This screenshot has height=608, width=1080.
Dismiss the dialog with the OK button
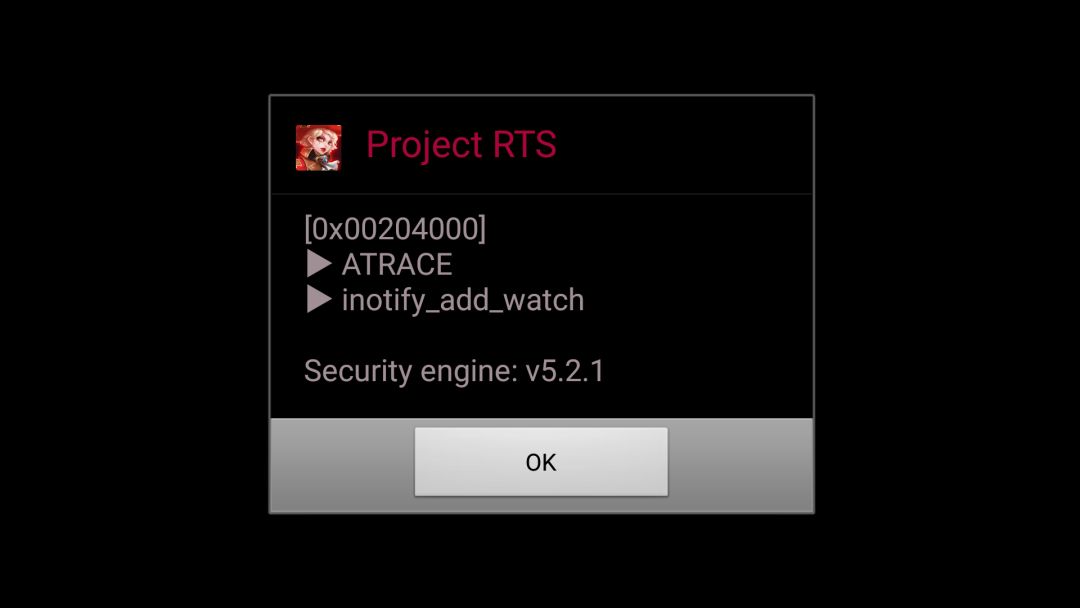coord(541,461)
